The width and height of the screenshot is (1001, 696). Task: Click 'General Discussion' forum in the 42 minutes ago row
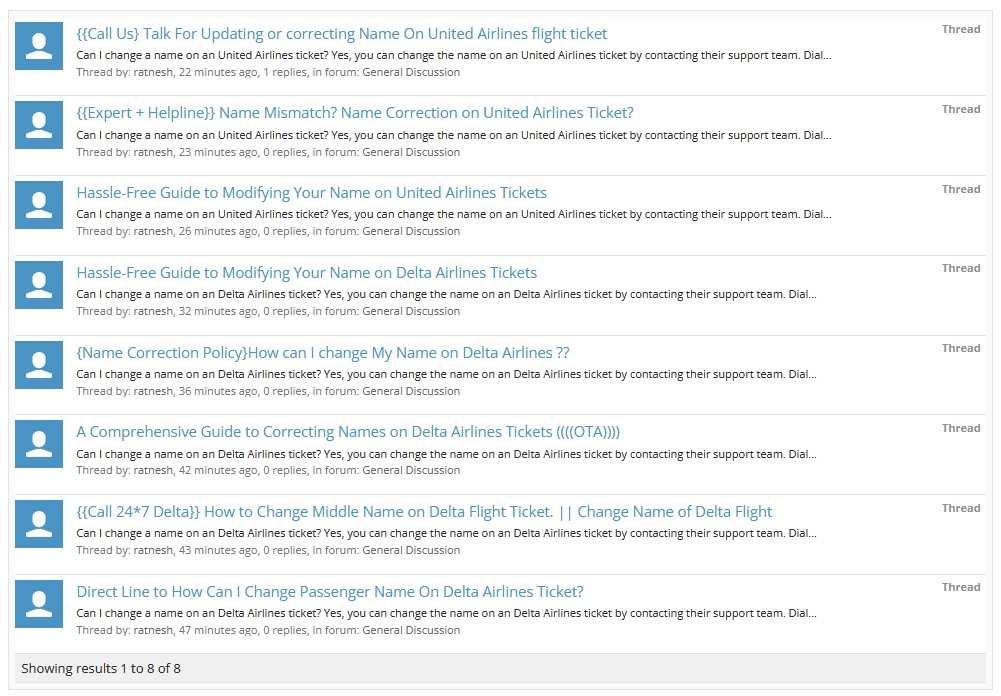(x=411, y=470)
